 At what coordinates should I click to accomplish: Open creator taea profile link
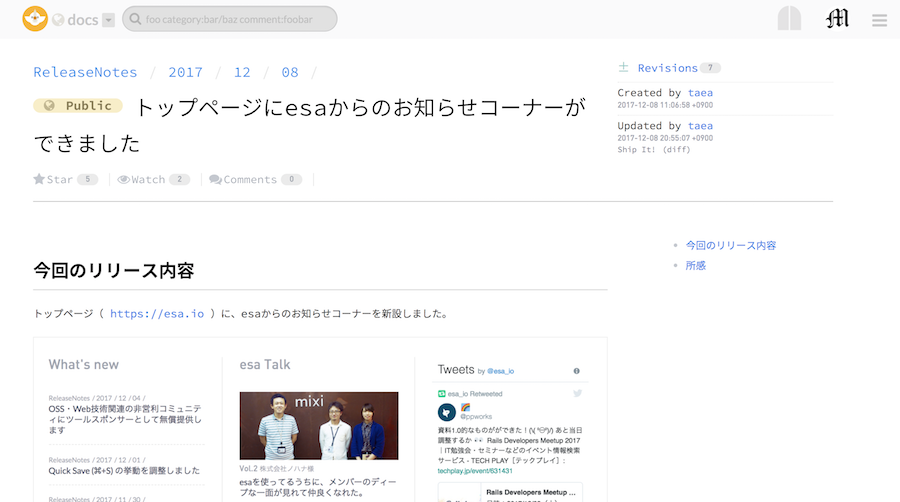point(700,92)
